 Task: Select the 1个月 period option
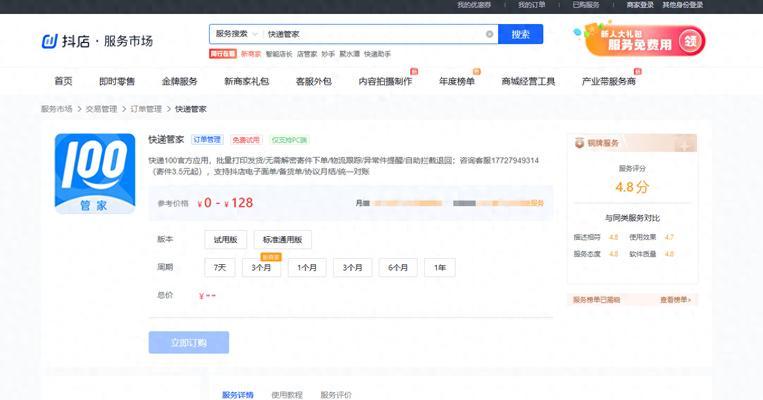click(307, 268)
